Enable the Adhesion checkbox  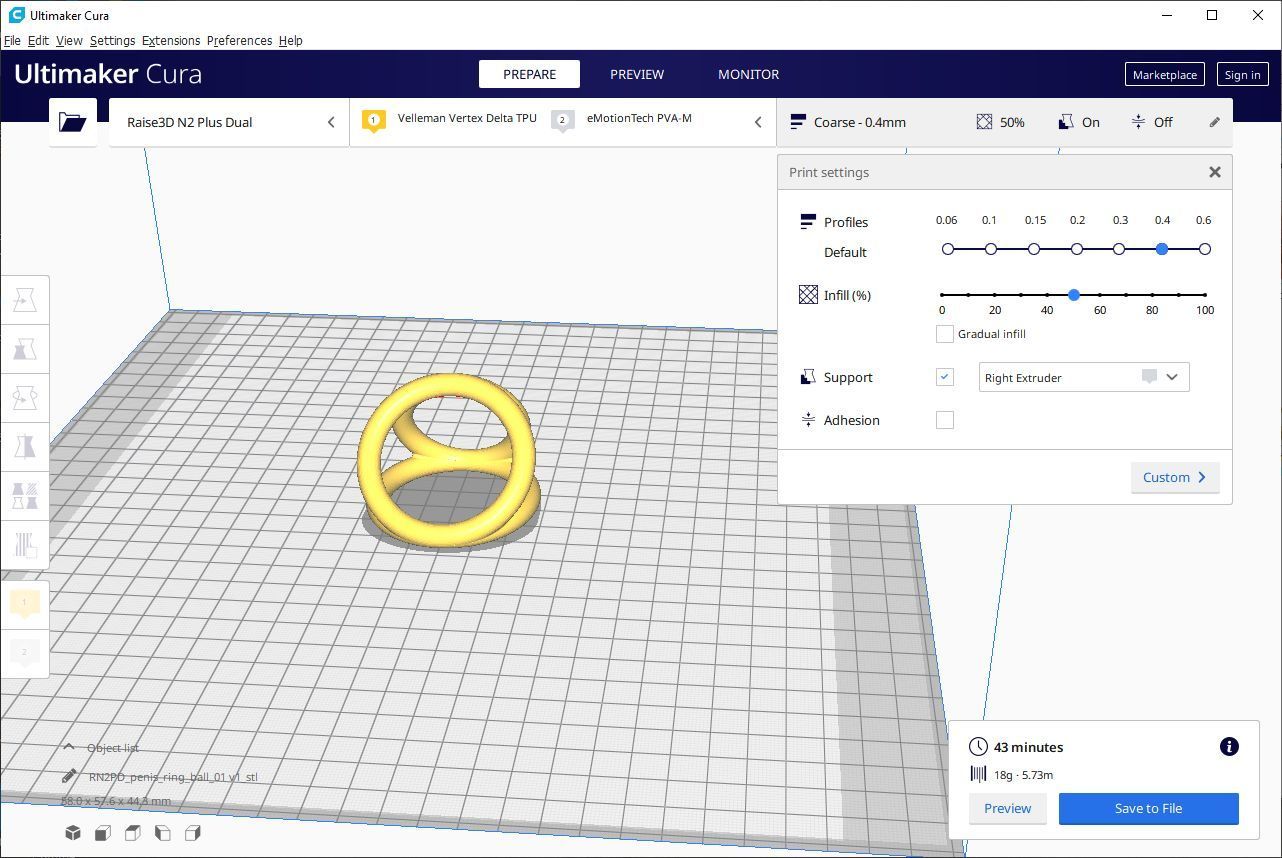coord(944,420)
